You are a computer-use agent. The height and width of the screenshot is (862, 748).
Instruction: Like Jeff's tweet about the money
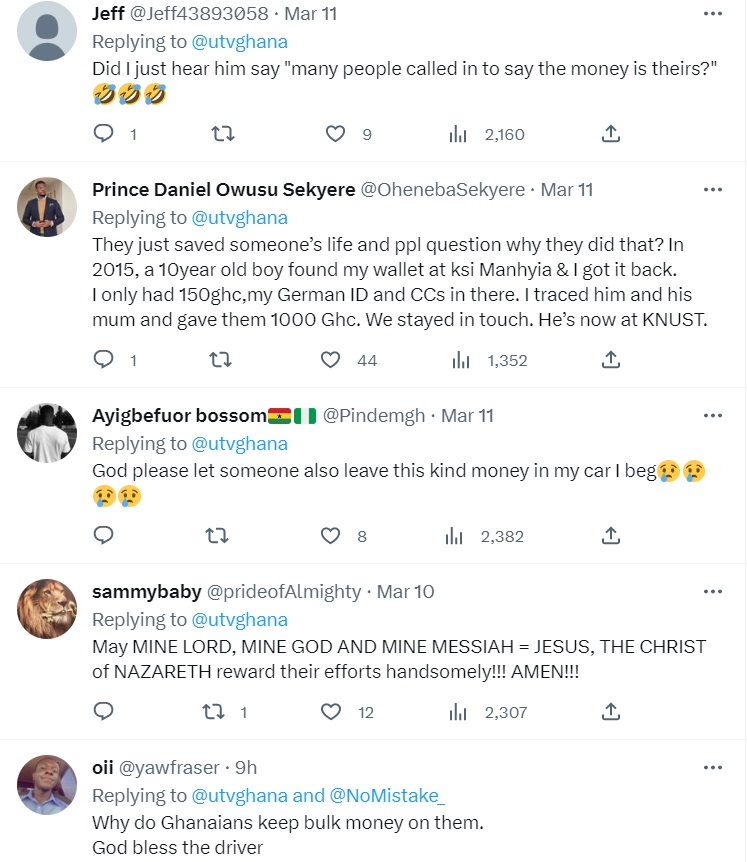(335, 134)
